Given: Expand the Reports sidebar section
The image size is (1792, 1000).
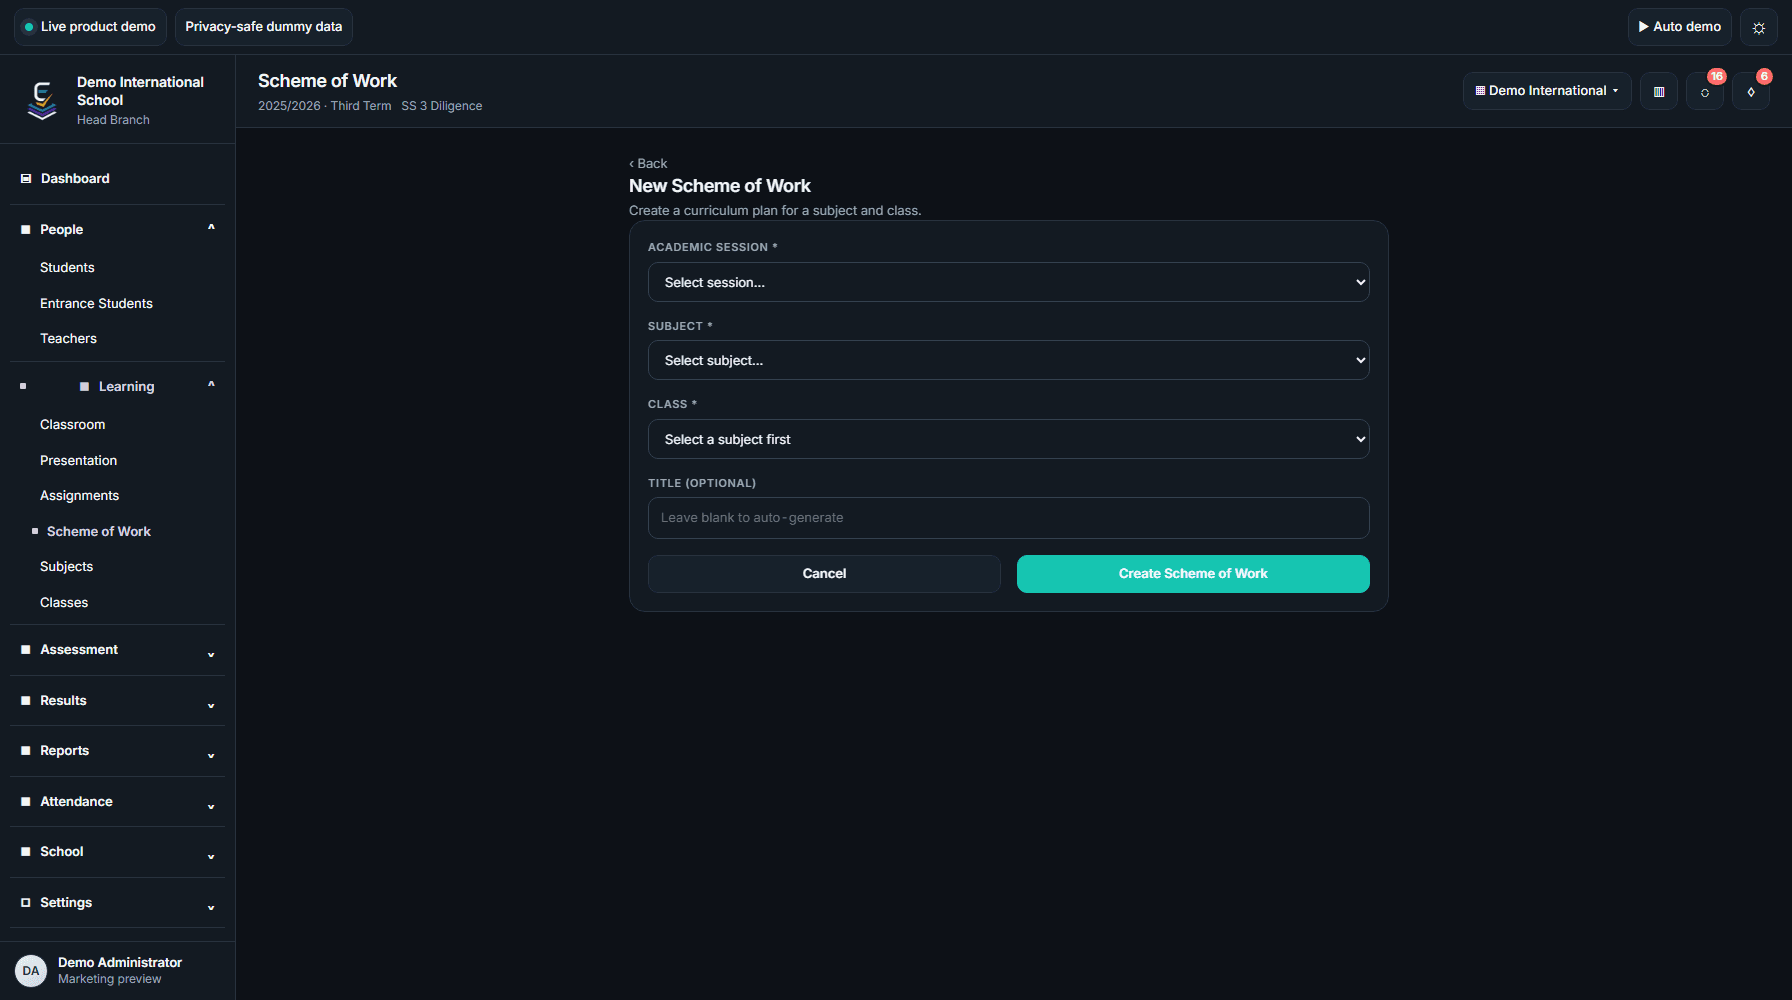Looking at the screenshot, I should 117,751.
